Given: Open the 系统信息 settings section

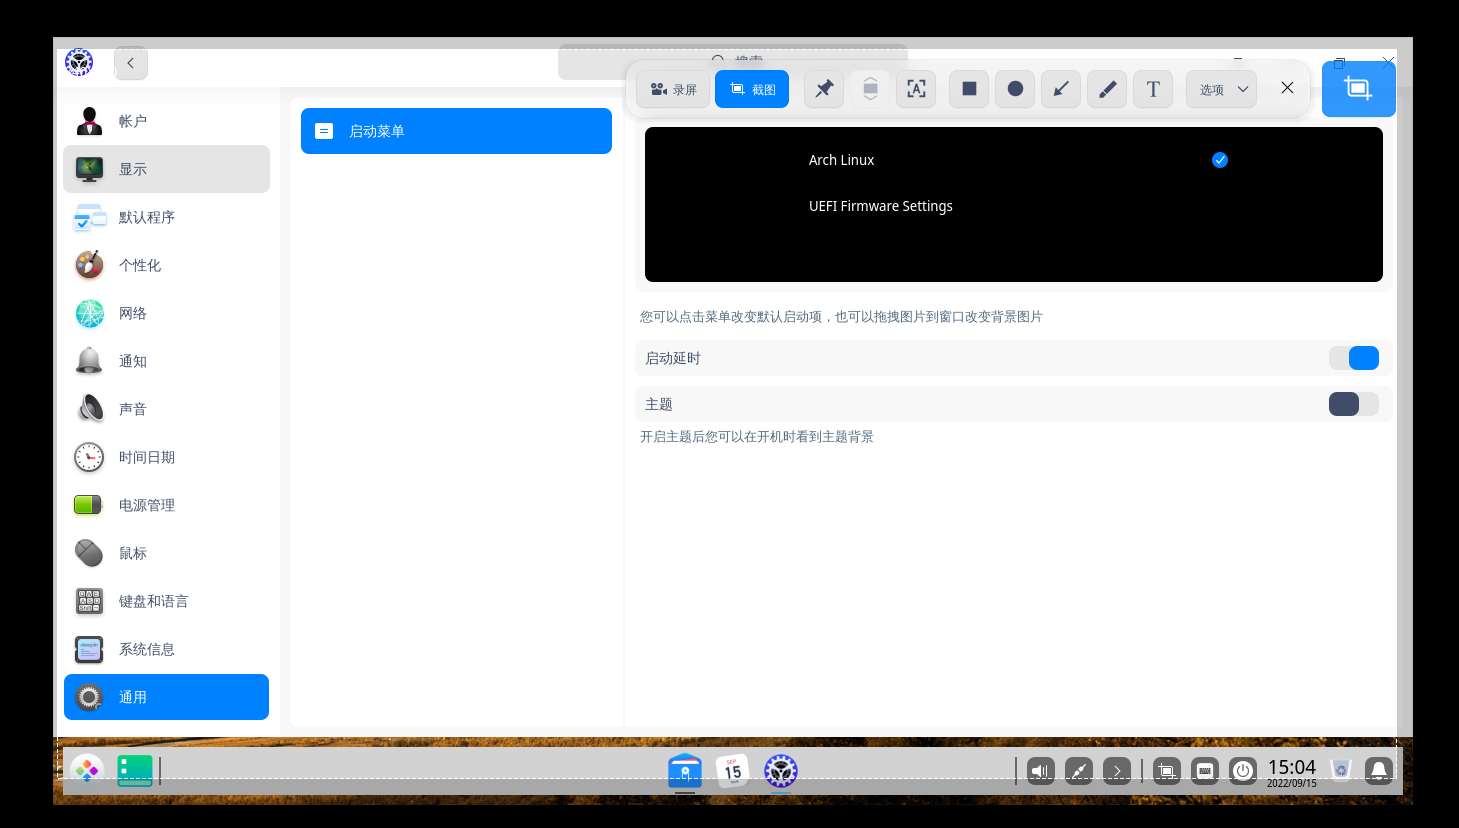Looking at the screenshot, I should click(166, 649).
